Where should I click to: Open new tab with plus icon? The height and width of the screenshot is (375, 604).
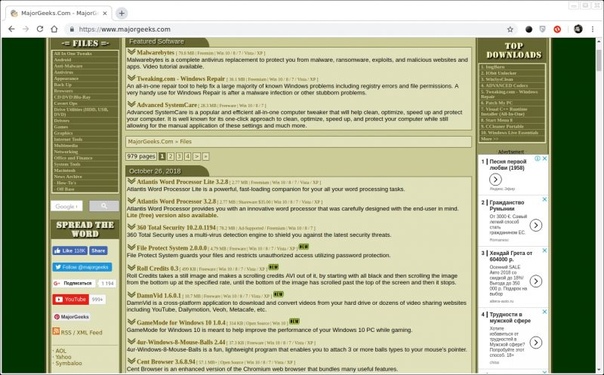point(121,13)
